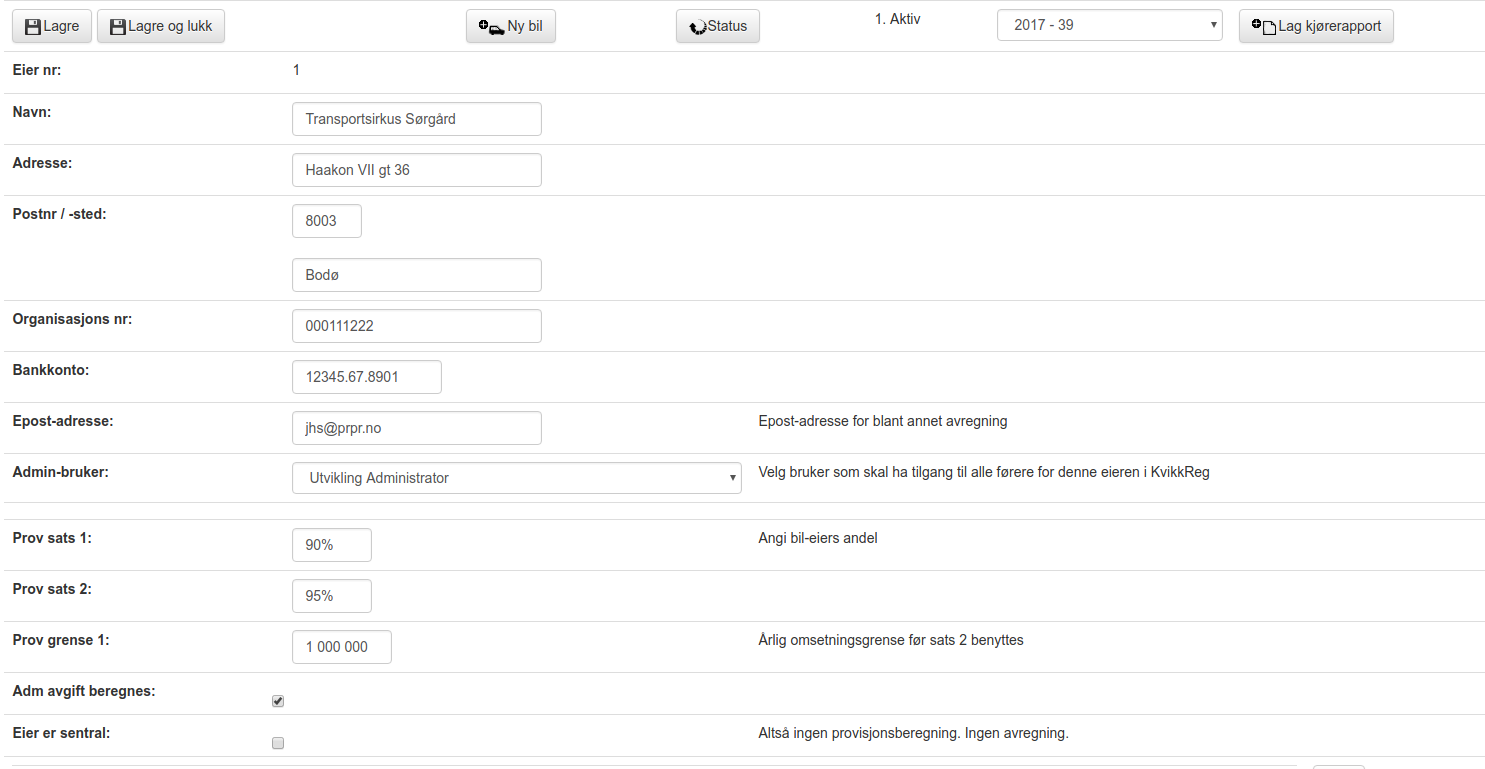Click the 'Organisasjons nr:' label
The height and width of the screenshot is (769, 1485).
(72, 319)
